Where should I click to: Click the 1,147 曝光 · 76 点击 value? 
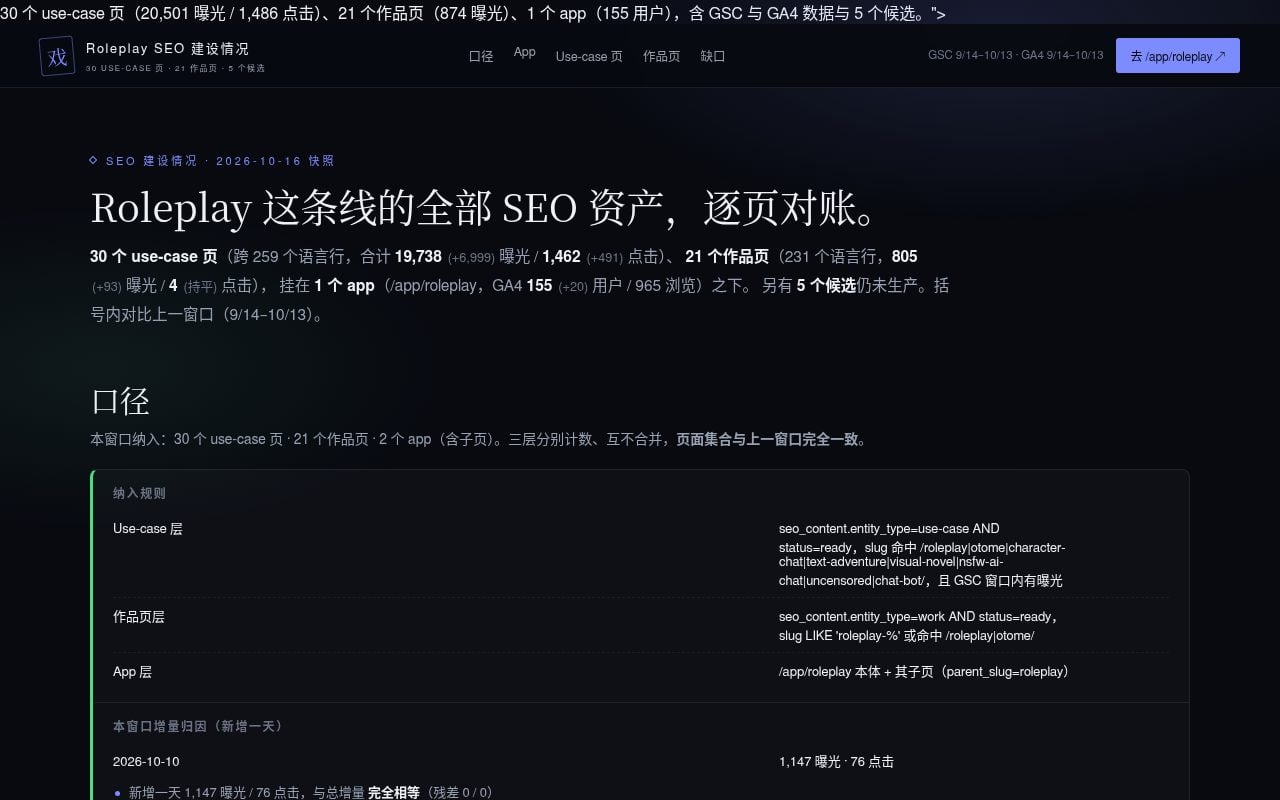[836, 761]
